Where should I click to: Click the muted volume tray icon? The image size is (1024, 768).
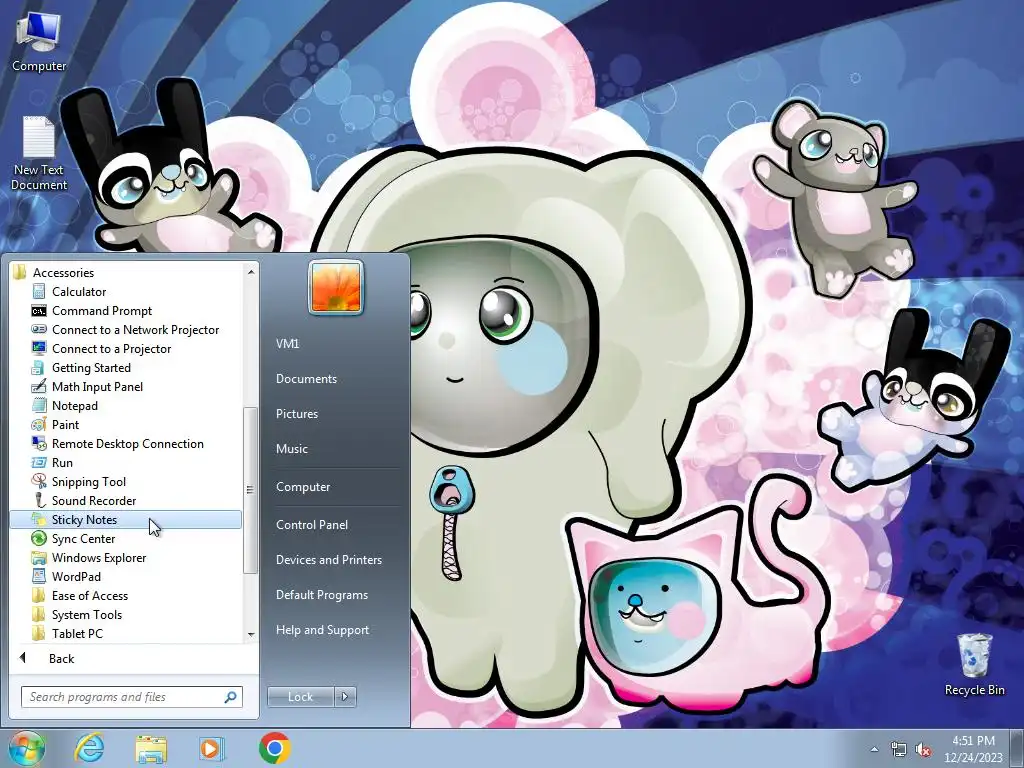pos(923,749)
